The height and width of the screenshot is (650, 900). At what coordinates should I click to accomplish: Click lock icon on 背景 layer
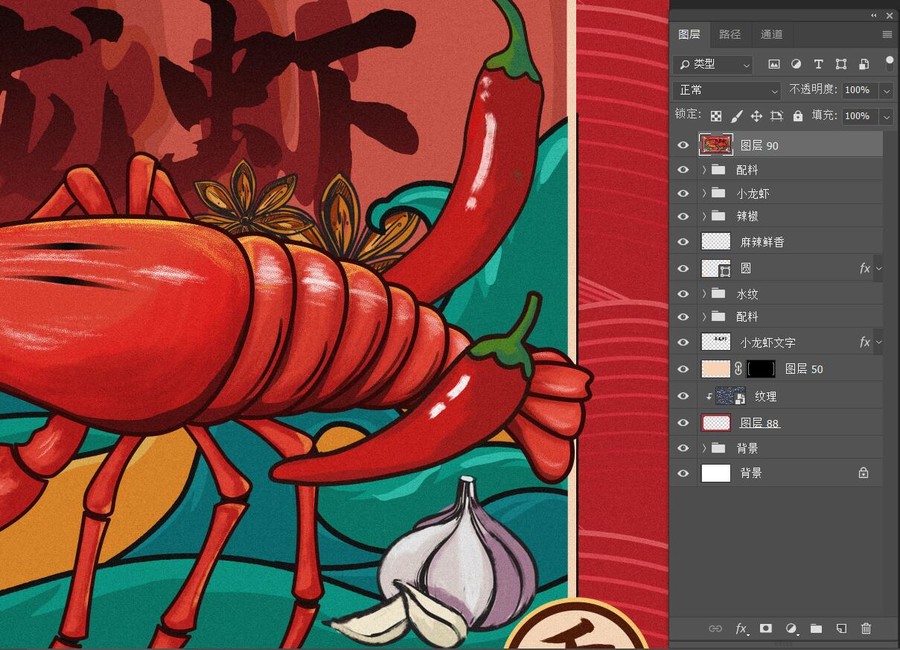pyautogui.click(x=863, y=473)
